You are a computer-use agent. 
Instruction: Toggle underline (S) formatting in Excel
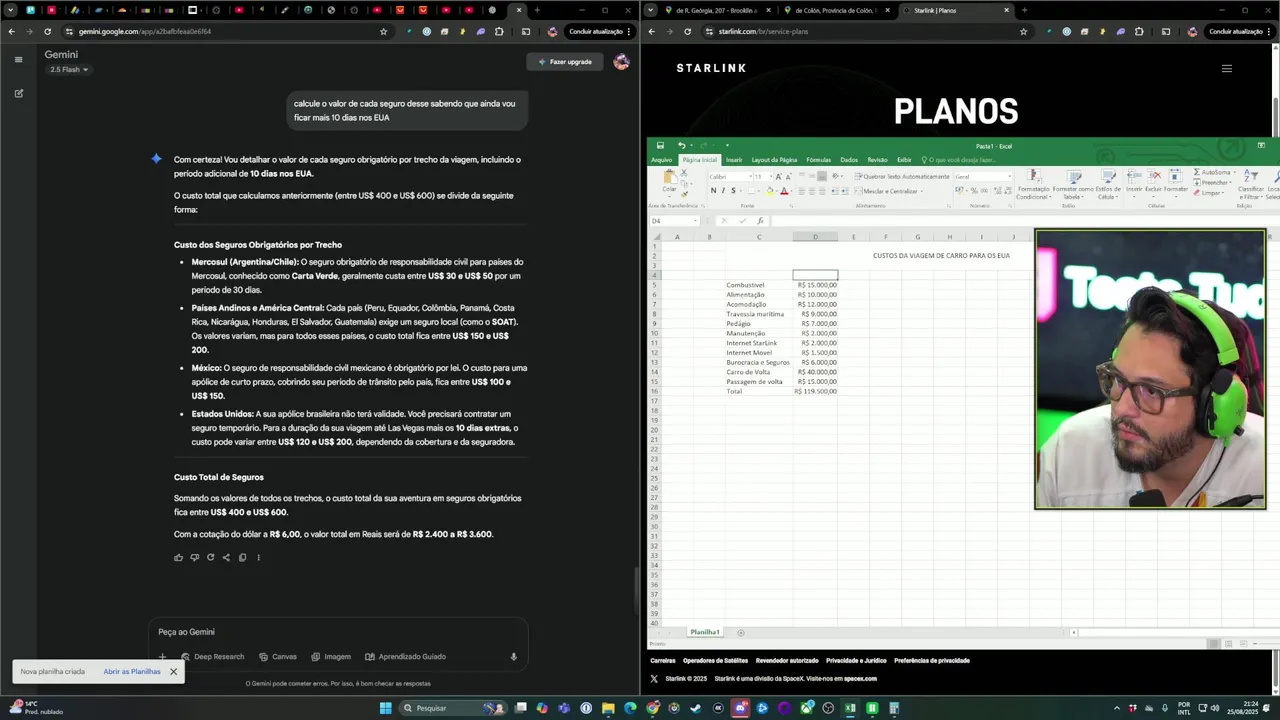click(x=733, y=191)
